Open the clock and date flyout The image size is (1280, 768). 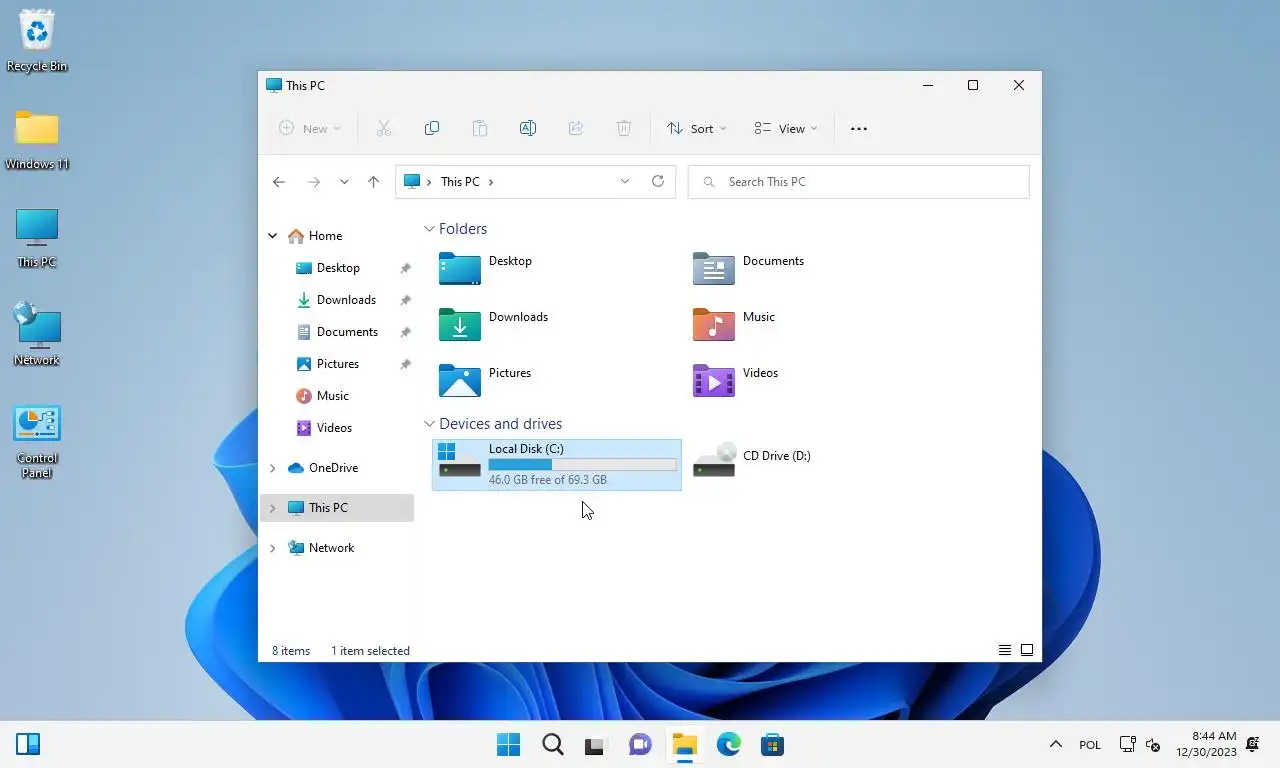click(1207, 744)
